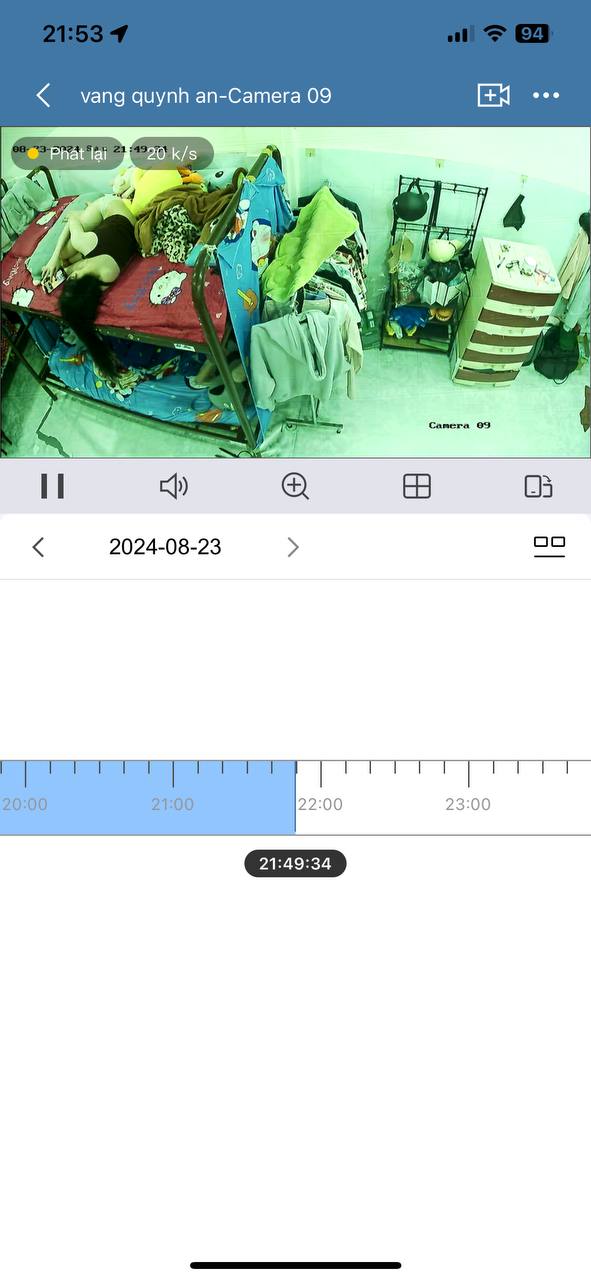Activate the digital zoom magnifier
Viewport: 591px width, 1280px height.
(x=295, y=486)
